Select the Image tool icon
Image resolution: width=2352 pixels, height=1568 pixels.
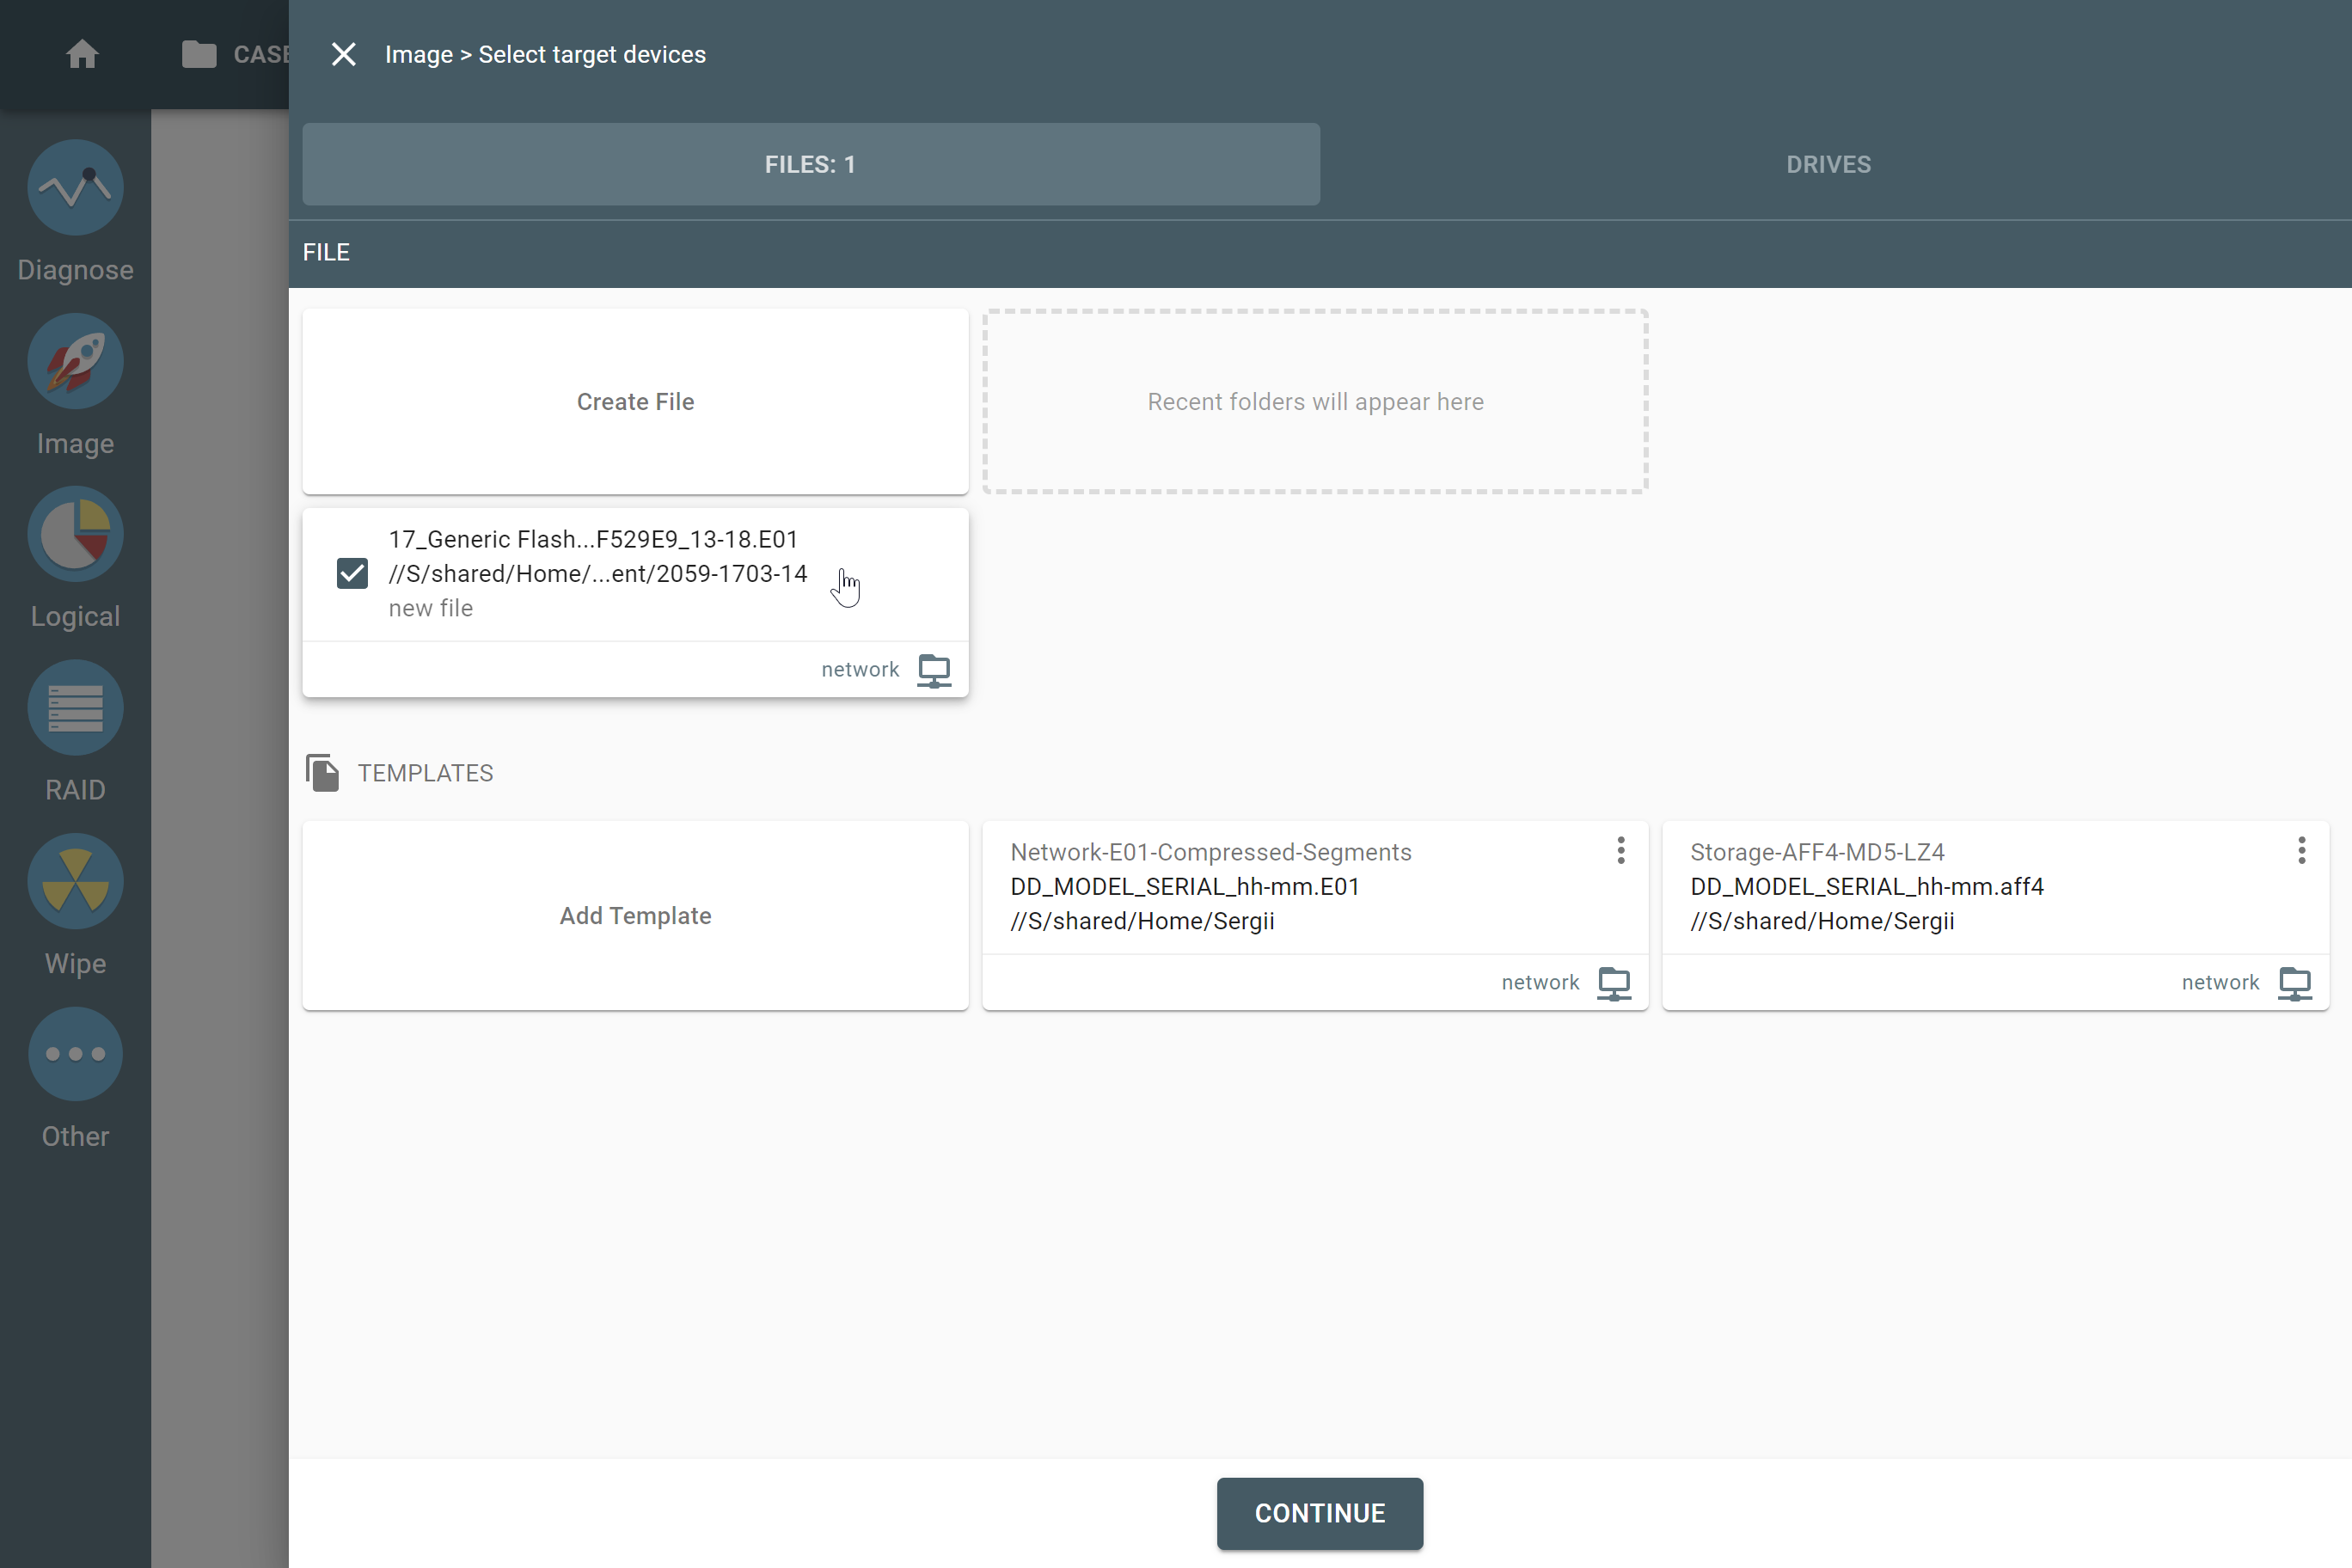pos(76,360)
